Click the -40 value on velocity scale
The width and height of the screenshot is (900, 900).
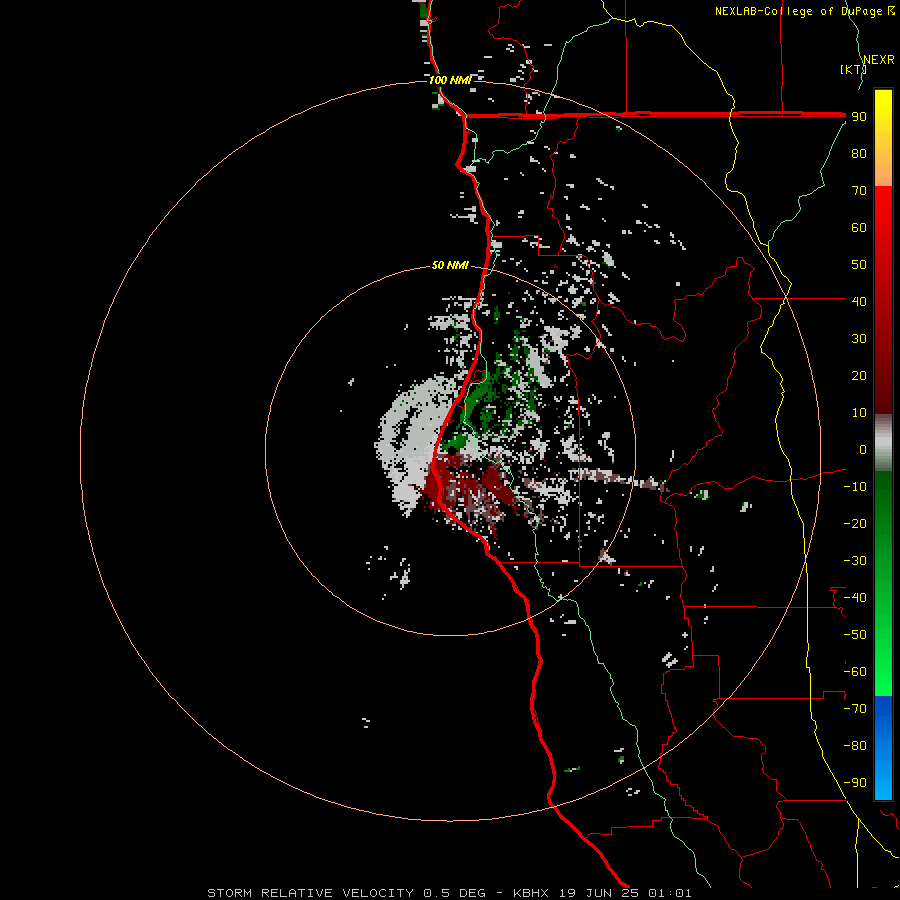tap(855, 598)
